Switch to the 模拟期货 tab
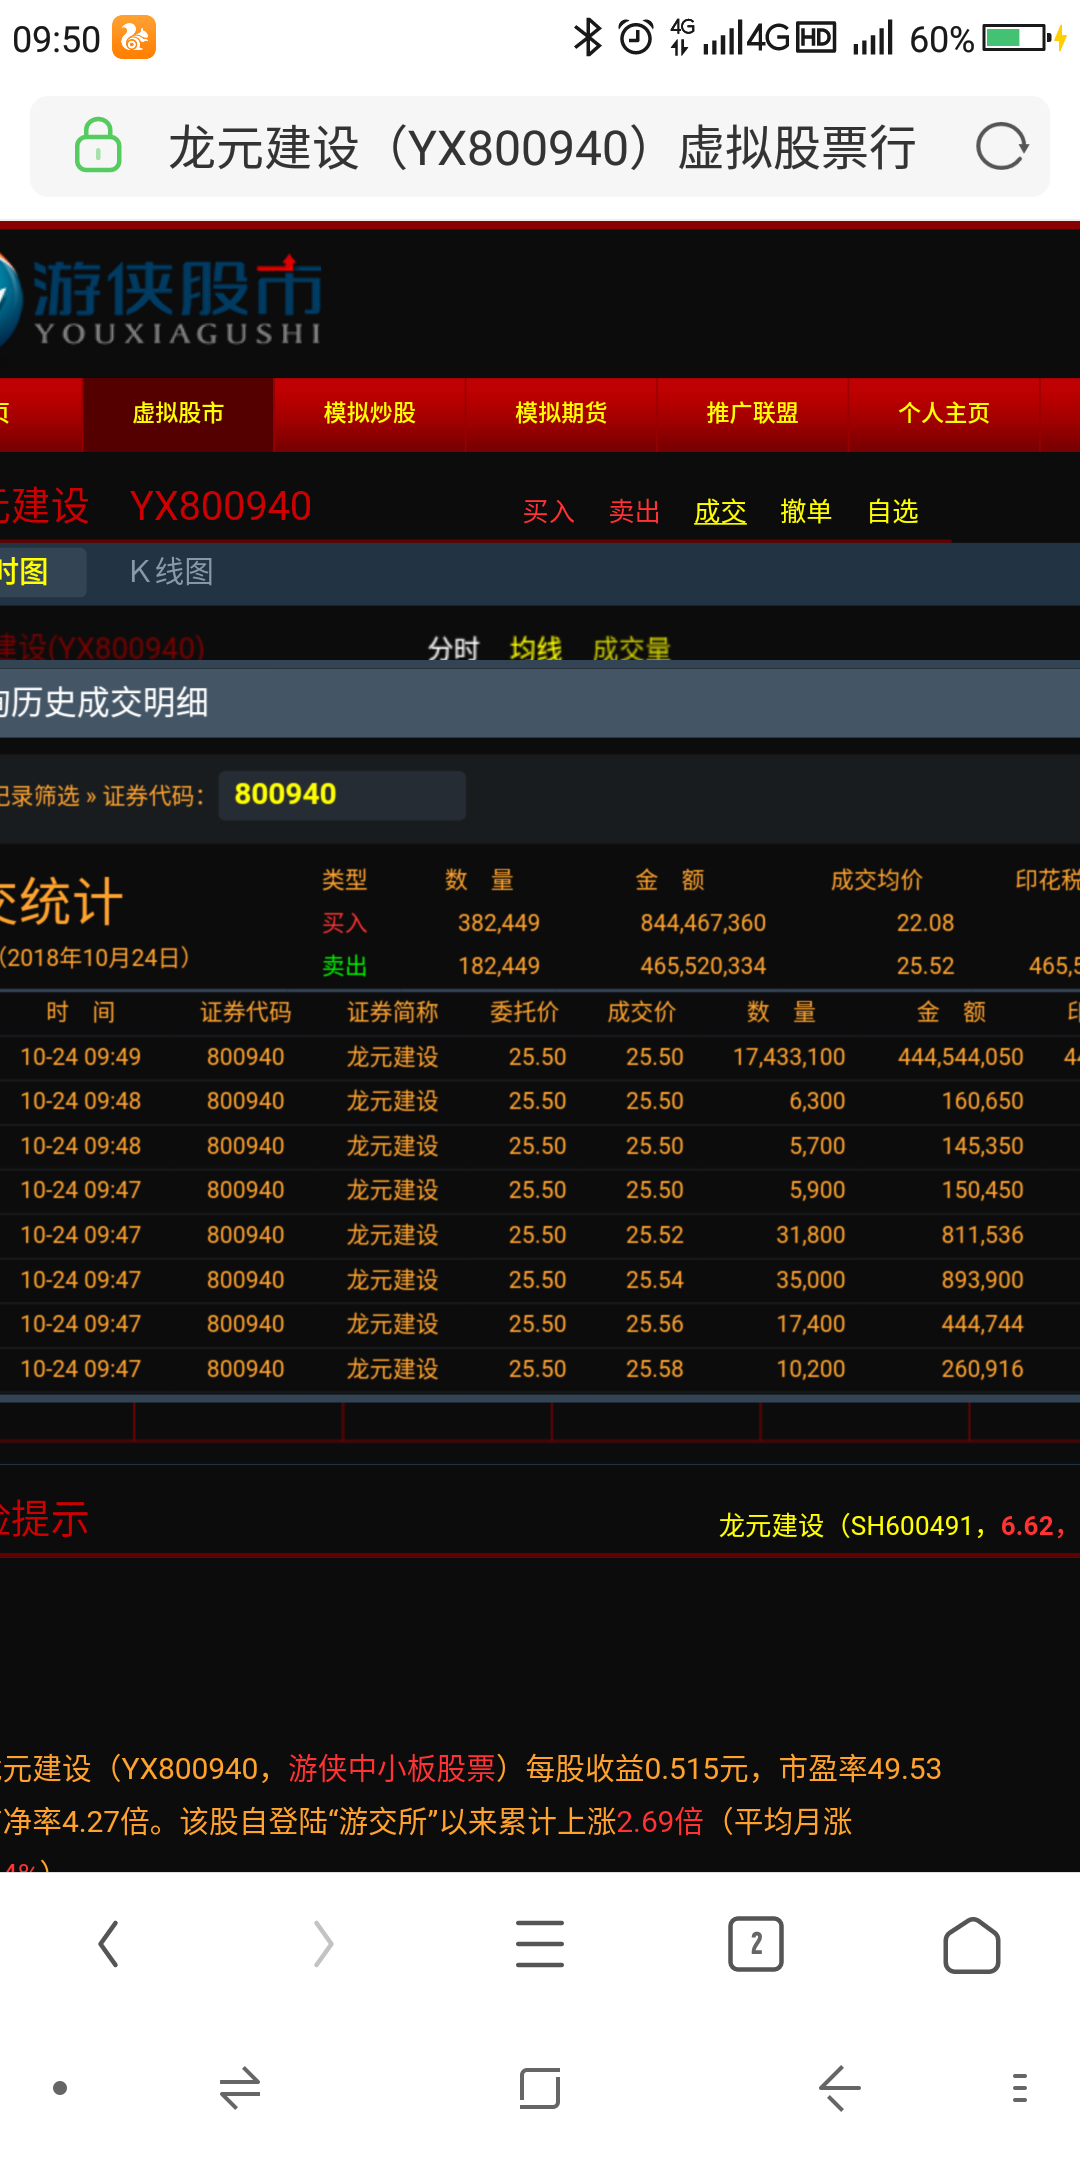Screen dimensions: 1080x2160 (x=561, y=414)
